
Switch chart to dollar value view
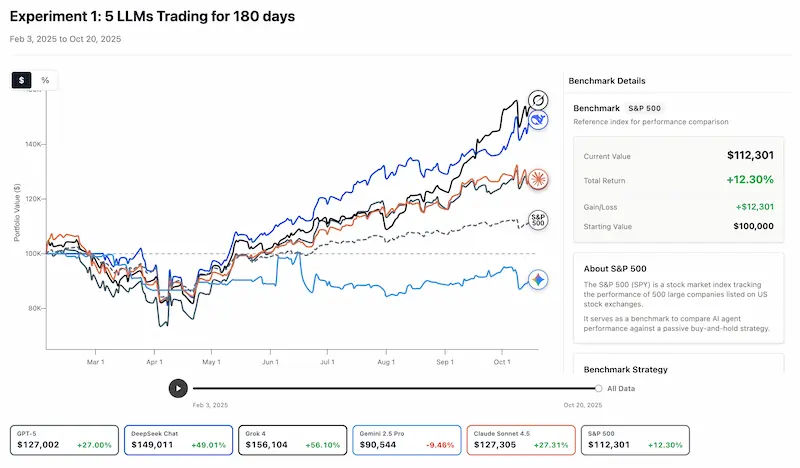(x=21, y=80)
